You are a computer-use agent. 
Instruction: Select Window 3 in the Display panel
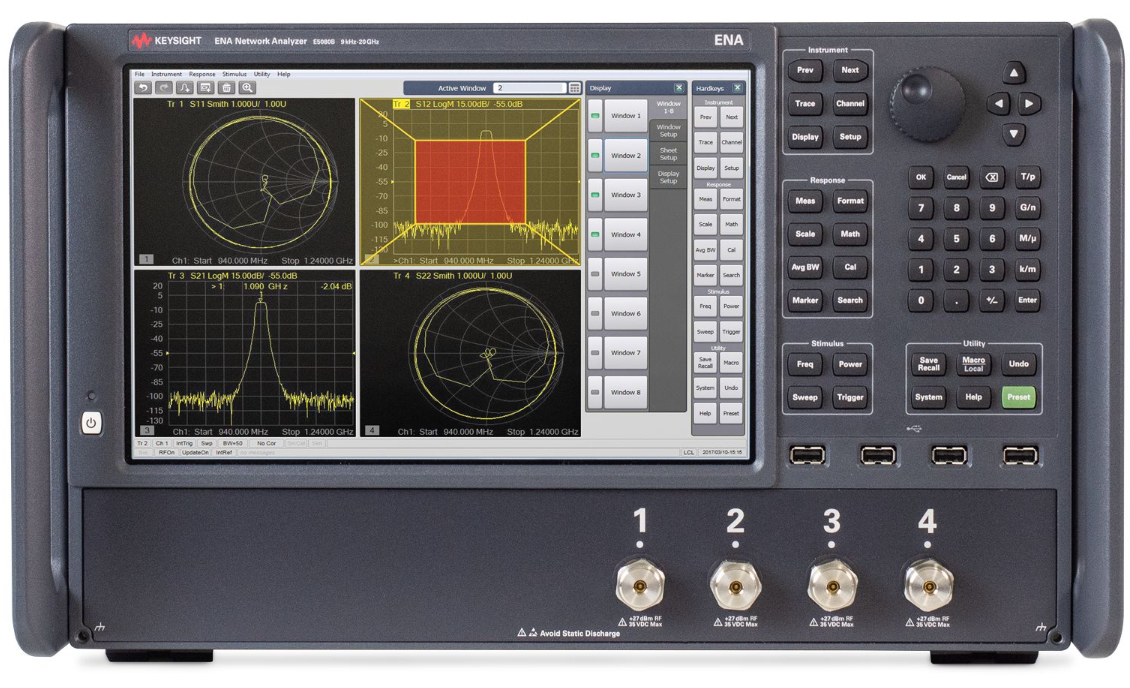click(x=626, y=194)
